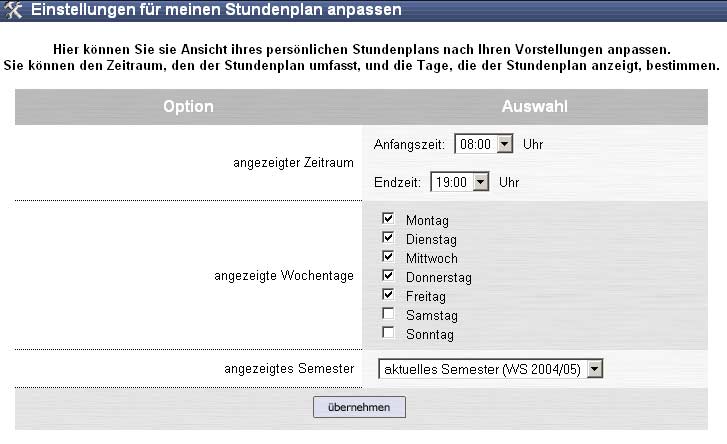Click the Endzeit field label
727x444 pixels.
397,182
